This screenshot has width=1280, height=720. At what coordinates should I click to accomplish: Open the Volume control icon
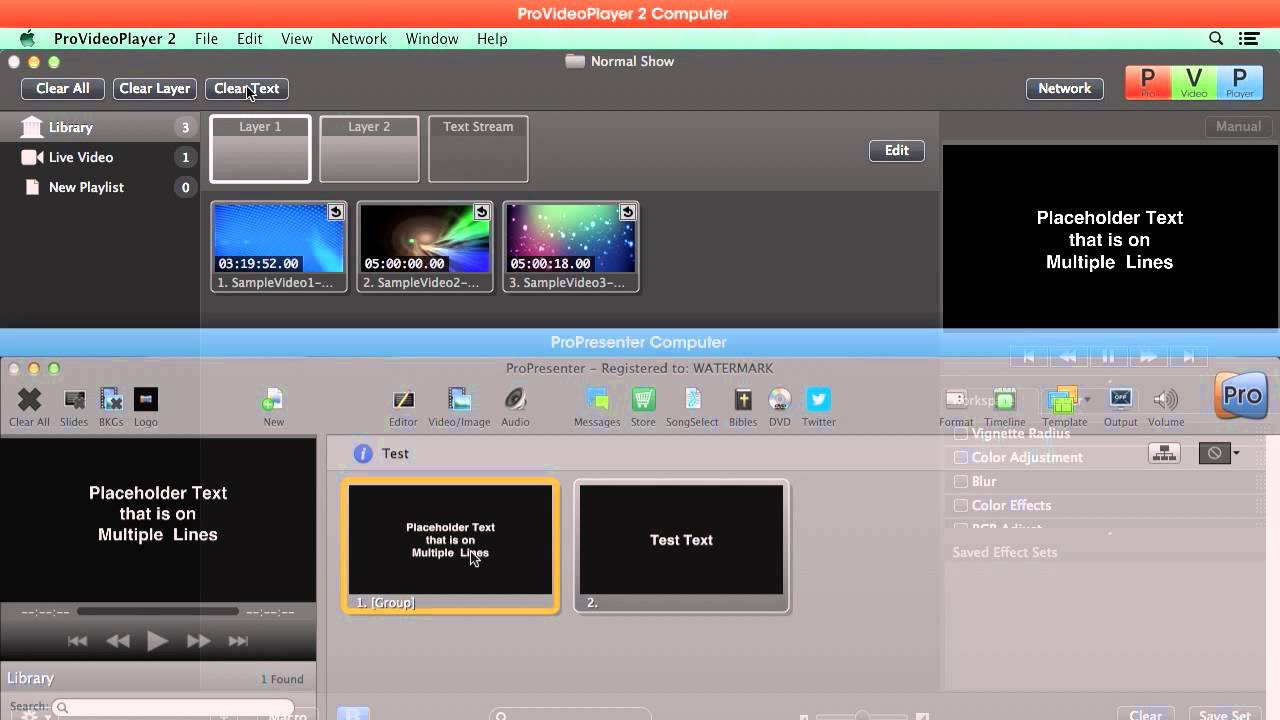pyautogui.click(x=1165, y=400)
